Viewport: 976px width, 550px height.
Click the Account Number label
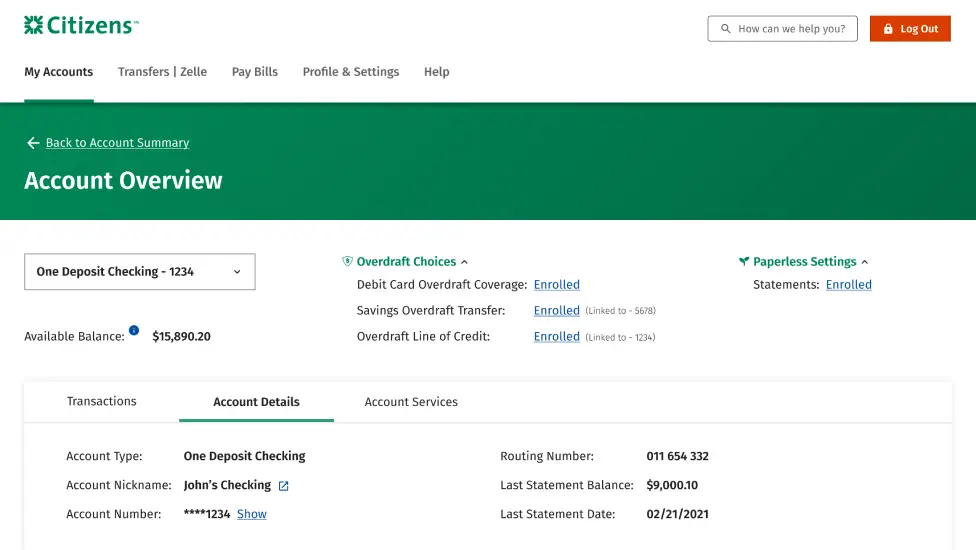click(113, 514)
